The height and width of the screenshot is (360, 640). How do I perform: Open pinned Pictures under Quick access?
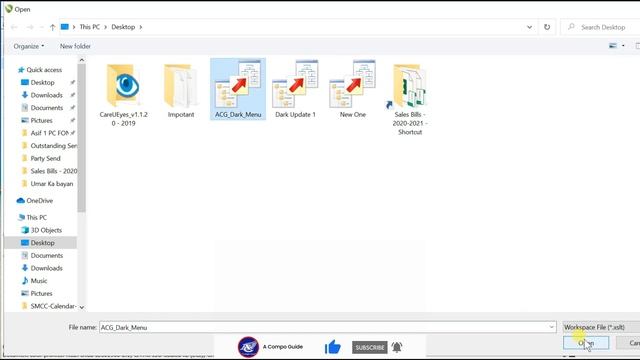[x=41, y=120]
